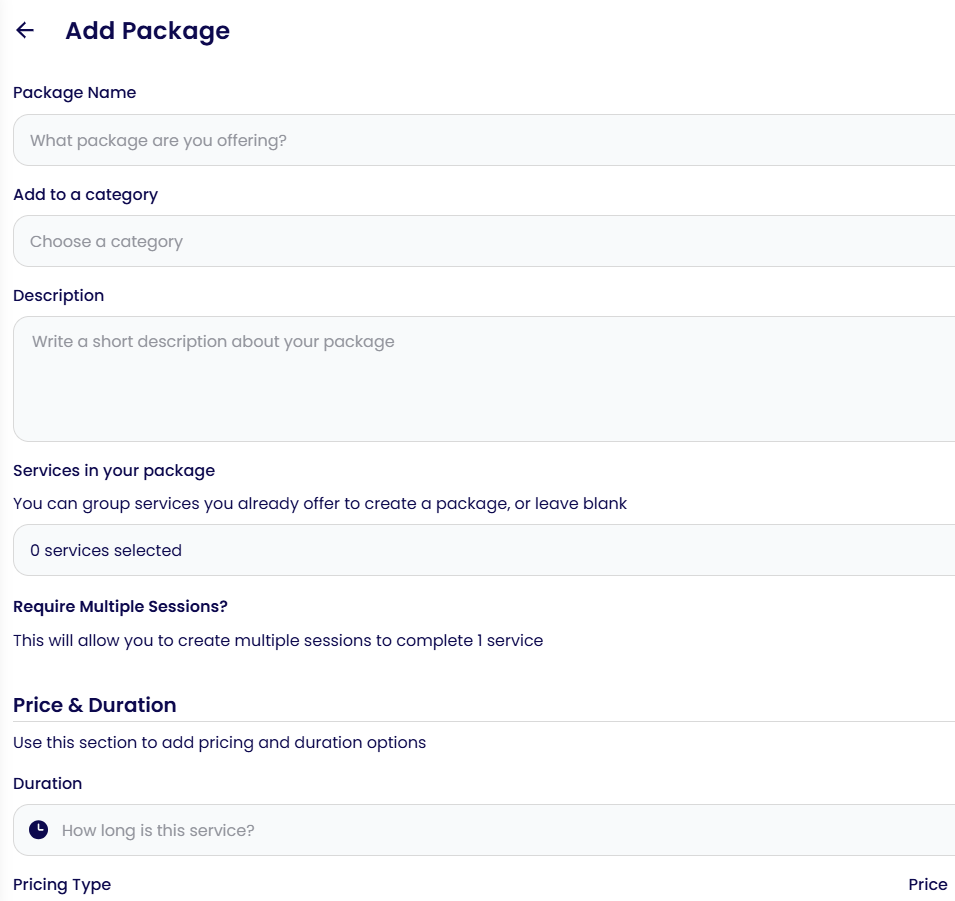Screen dimensions: 955x901
Task: Select the Add to a category label
Action: (85, 194)
